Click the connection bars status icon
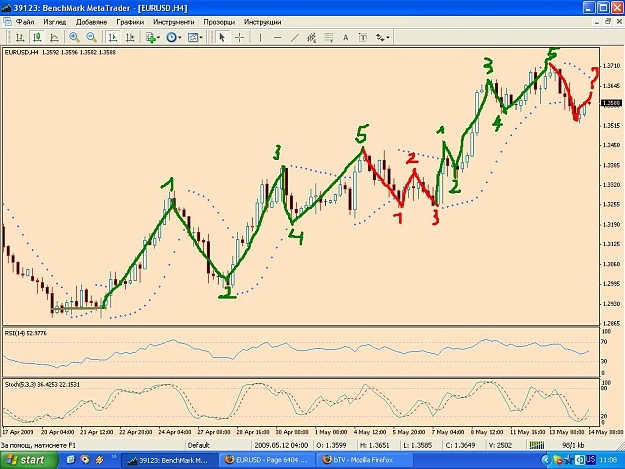625x469 pixels. (x=537, y=445)
